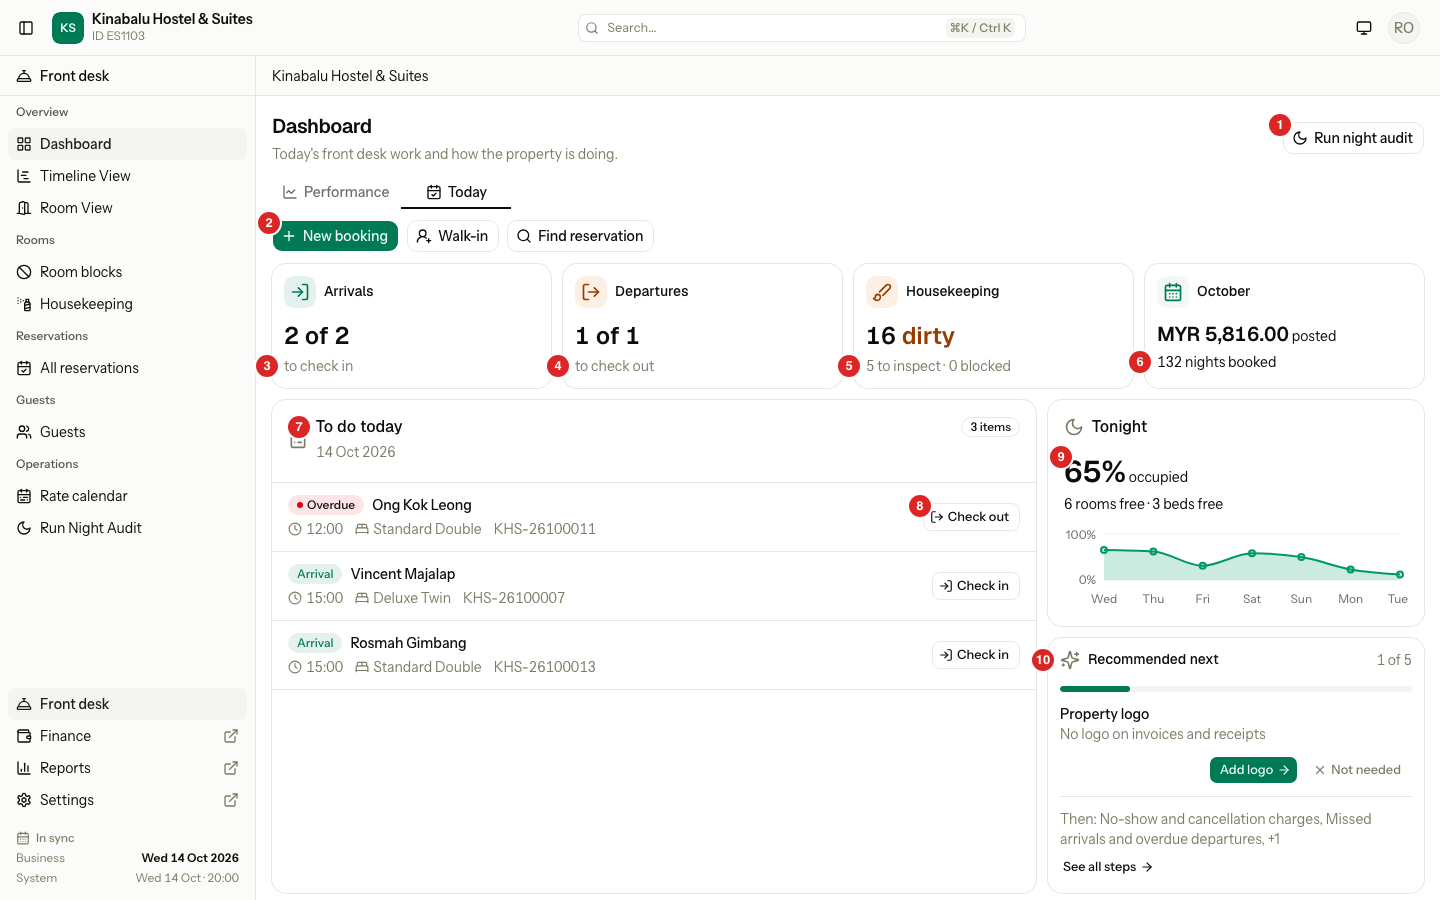Start a Walk-in
Image resolution: width=1440 pixels, height=900 pixels.
tap(453, 236)
